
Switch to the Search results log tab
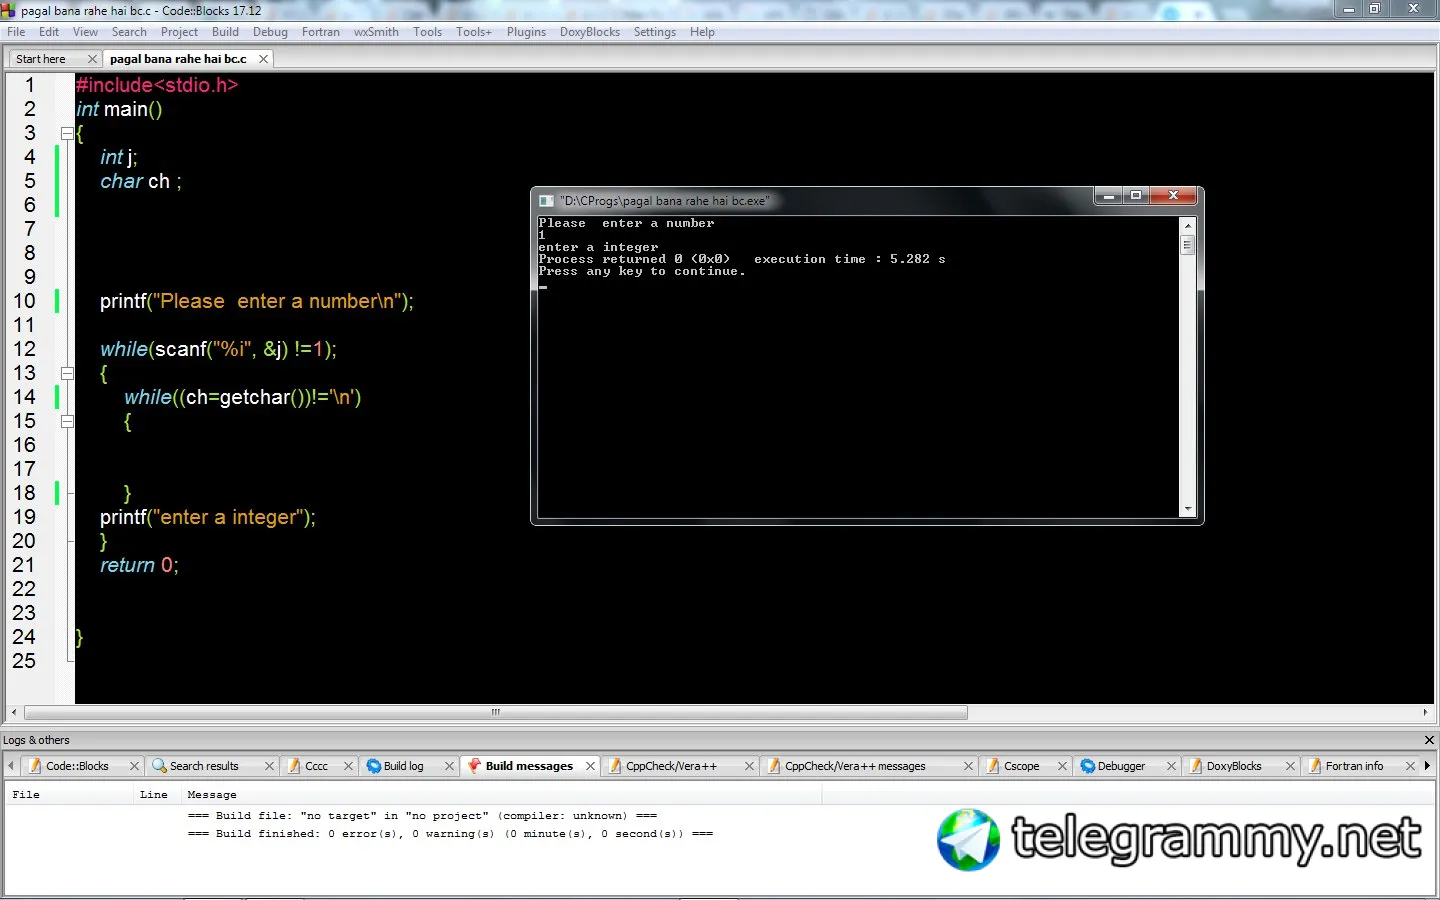click(x=204, y=766)
